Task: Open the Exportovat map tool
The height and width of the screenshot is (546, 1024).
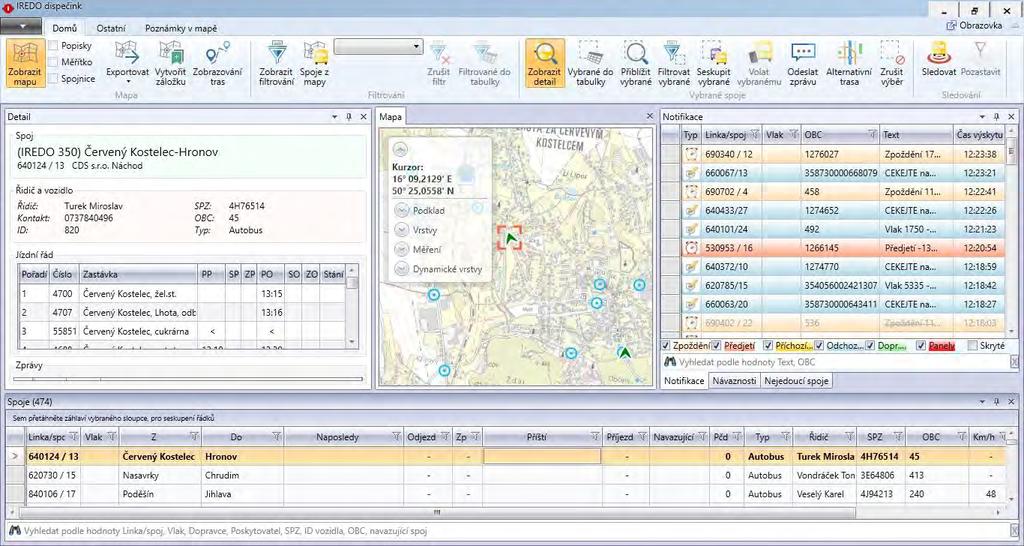Action: (x=127, y=63)
